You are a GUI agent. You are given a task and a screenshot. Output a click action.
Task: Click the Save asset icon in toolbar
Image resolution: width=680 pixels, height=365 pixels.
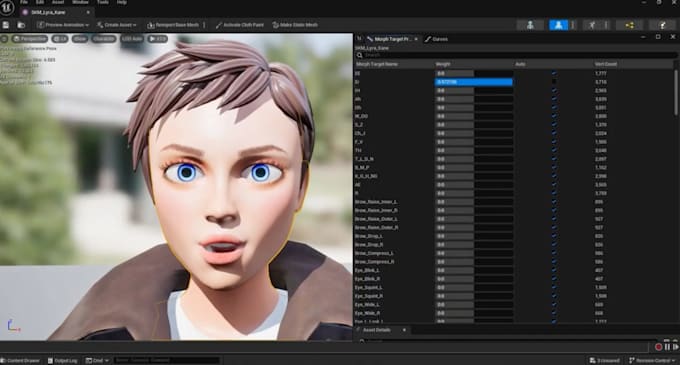(x=6, y=25)
